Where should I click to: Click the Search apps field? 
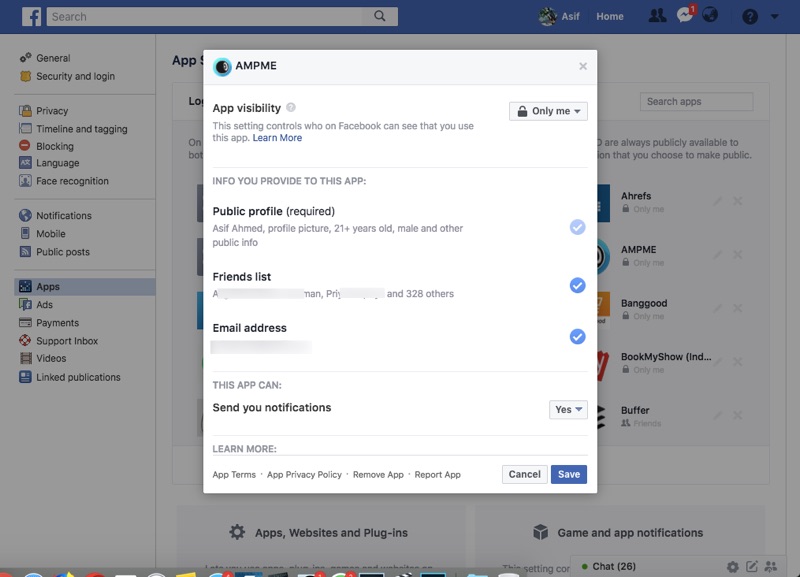tap(696, 102)
